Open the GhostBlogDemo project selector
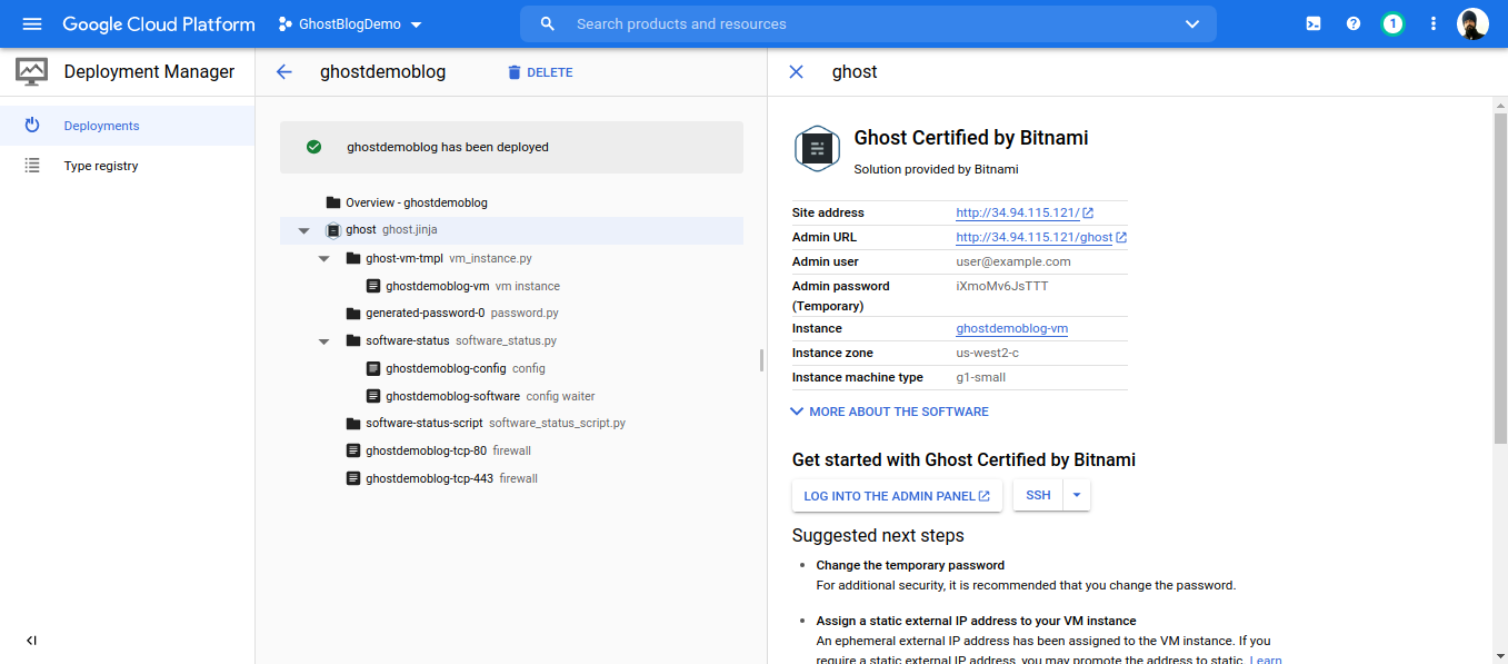The width and height of the screenshot is (1508, 664). [349, 23]
